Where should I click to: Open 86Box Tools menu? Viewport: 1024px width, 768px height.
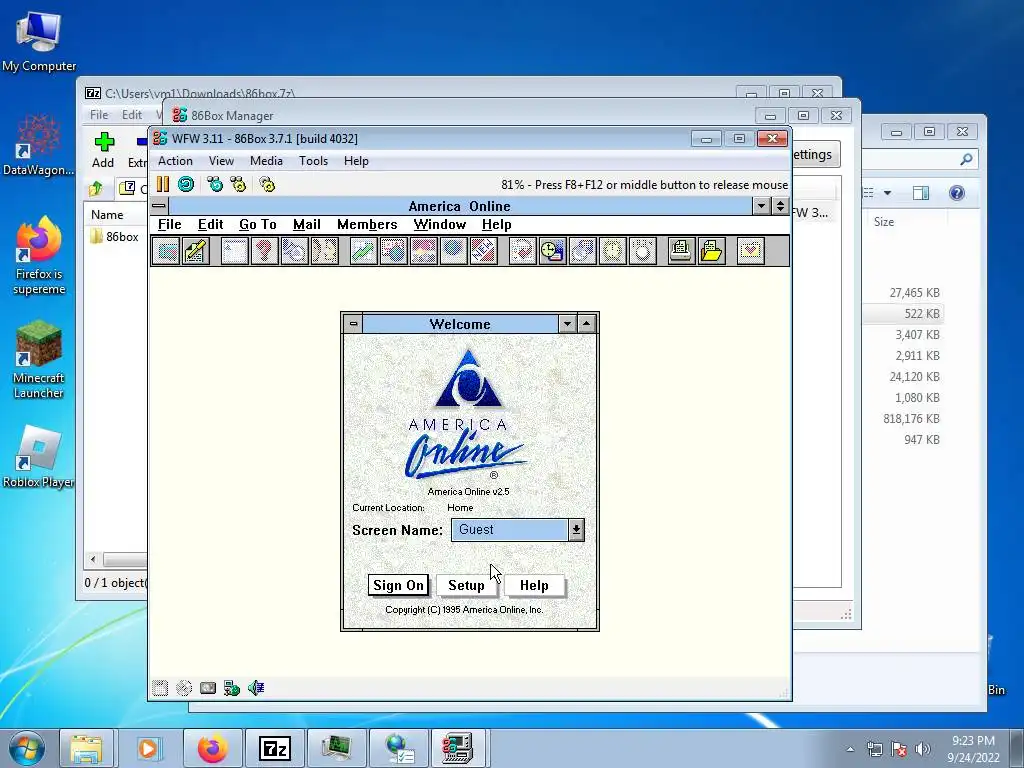(x=313, y=161)
